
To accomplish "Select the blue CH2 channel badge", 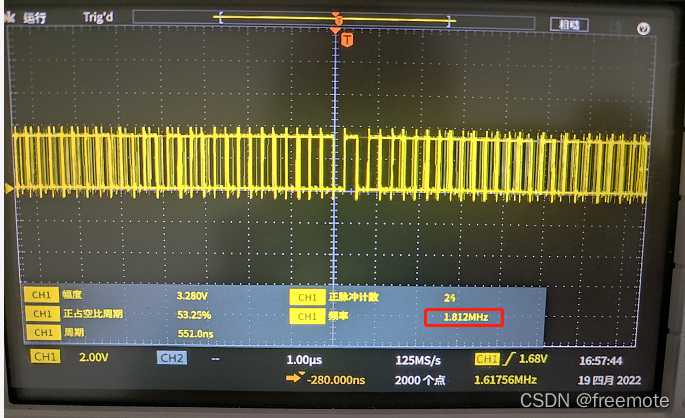I will click(172, 358).
